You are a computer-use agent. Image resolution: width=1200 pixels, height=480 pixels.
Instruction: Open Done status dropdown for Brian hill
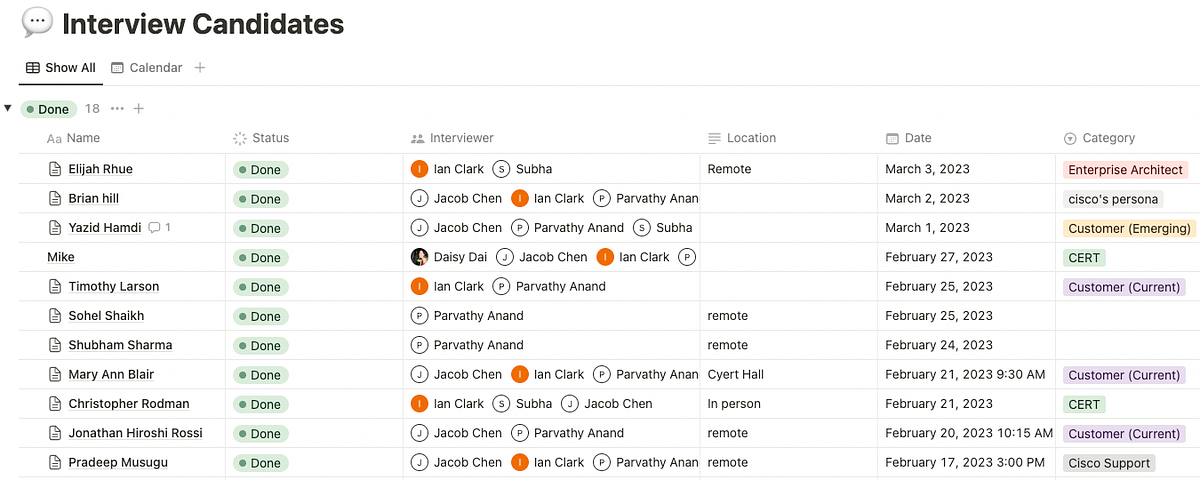[x=260, y=199]
